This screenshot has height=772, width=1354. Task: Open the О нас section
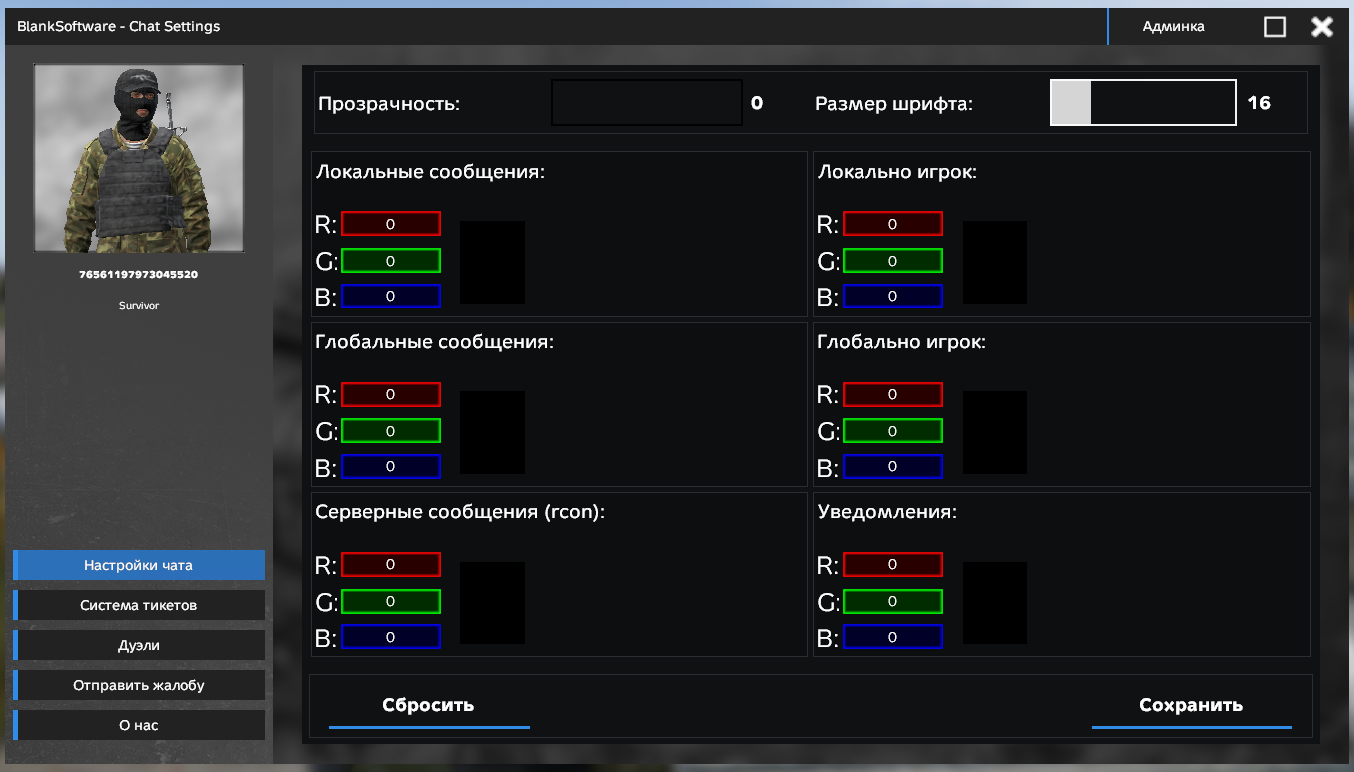pyautogui.click(x=139, y=725)
